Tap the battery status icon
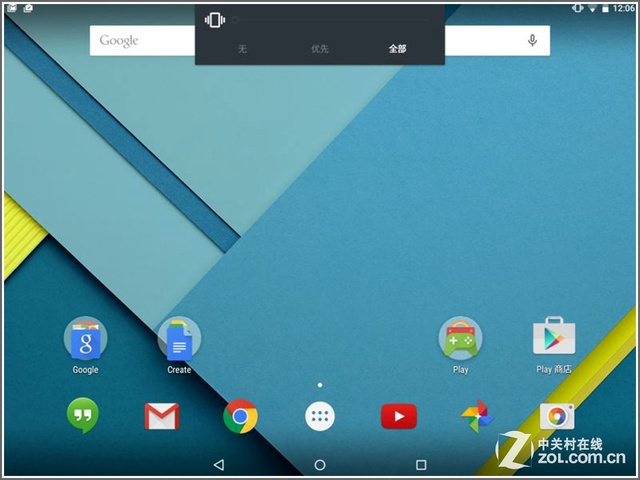This screenshot has width=640, height=480. pos(605,8)
